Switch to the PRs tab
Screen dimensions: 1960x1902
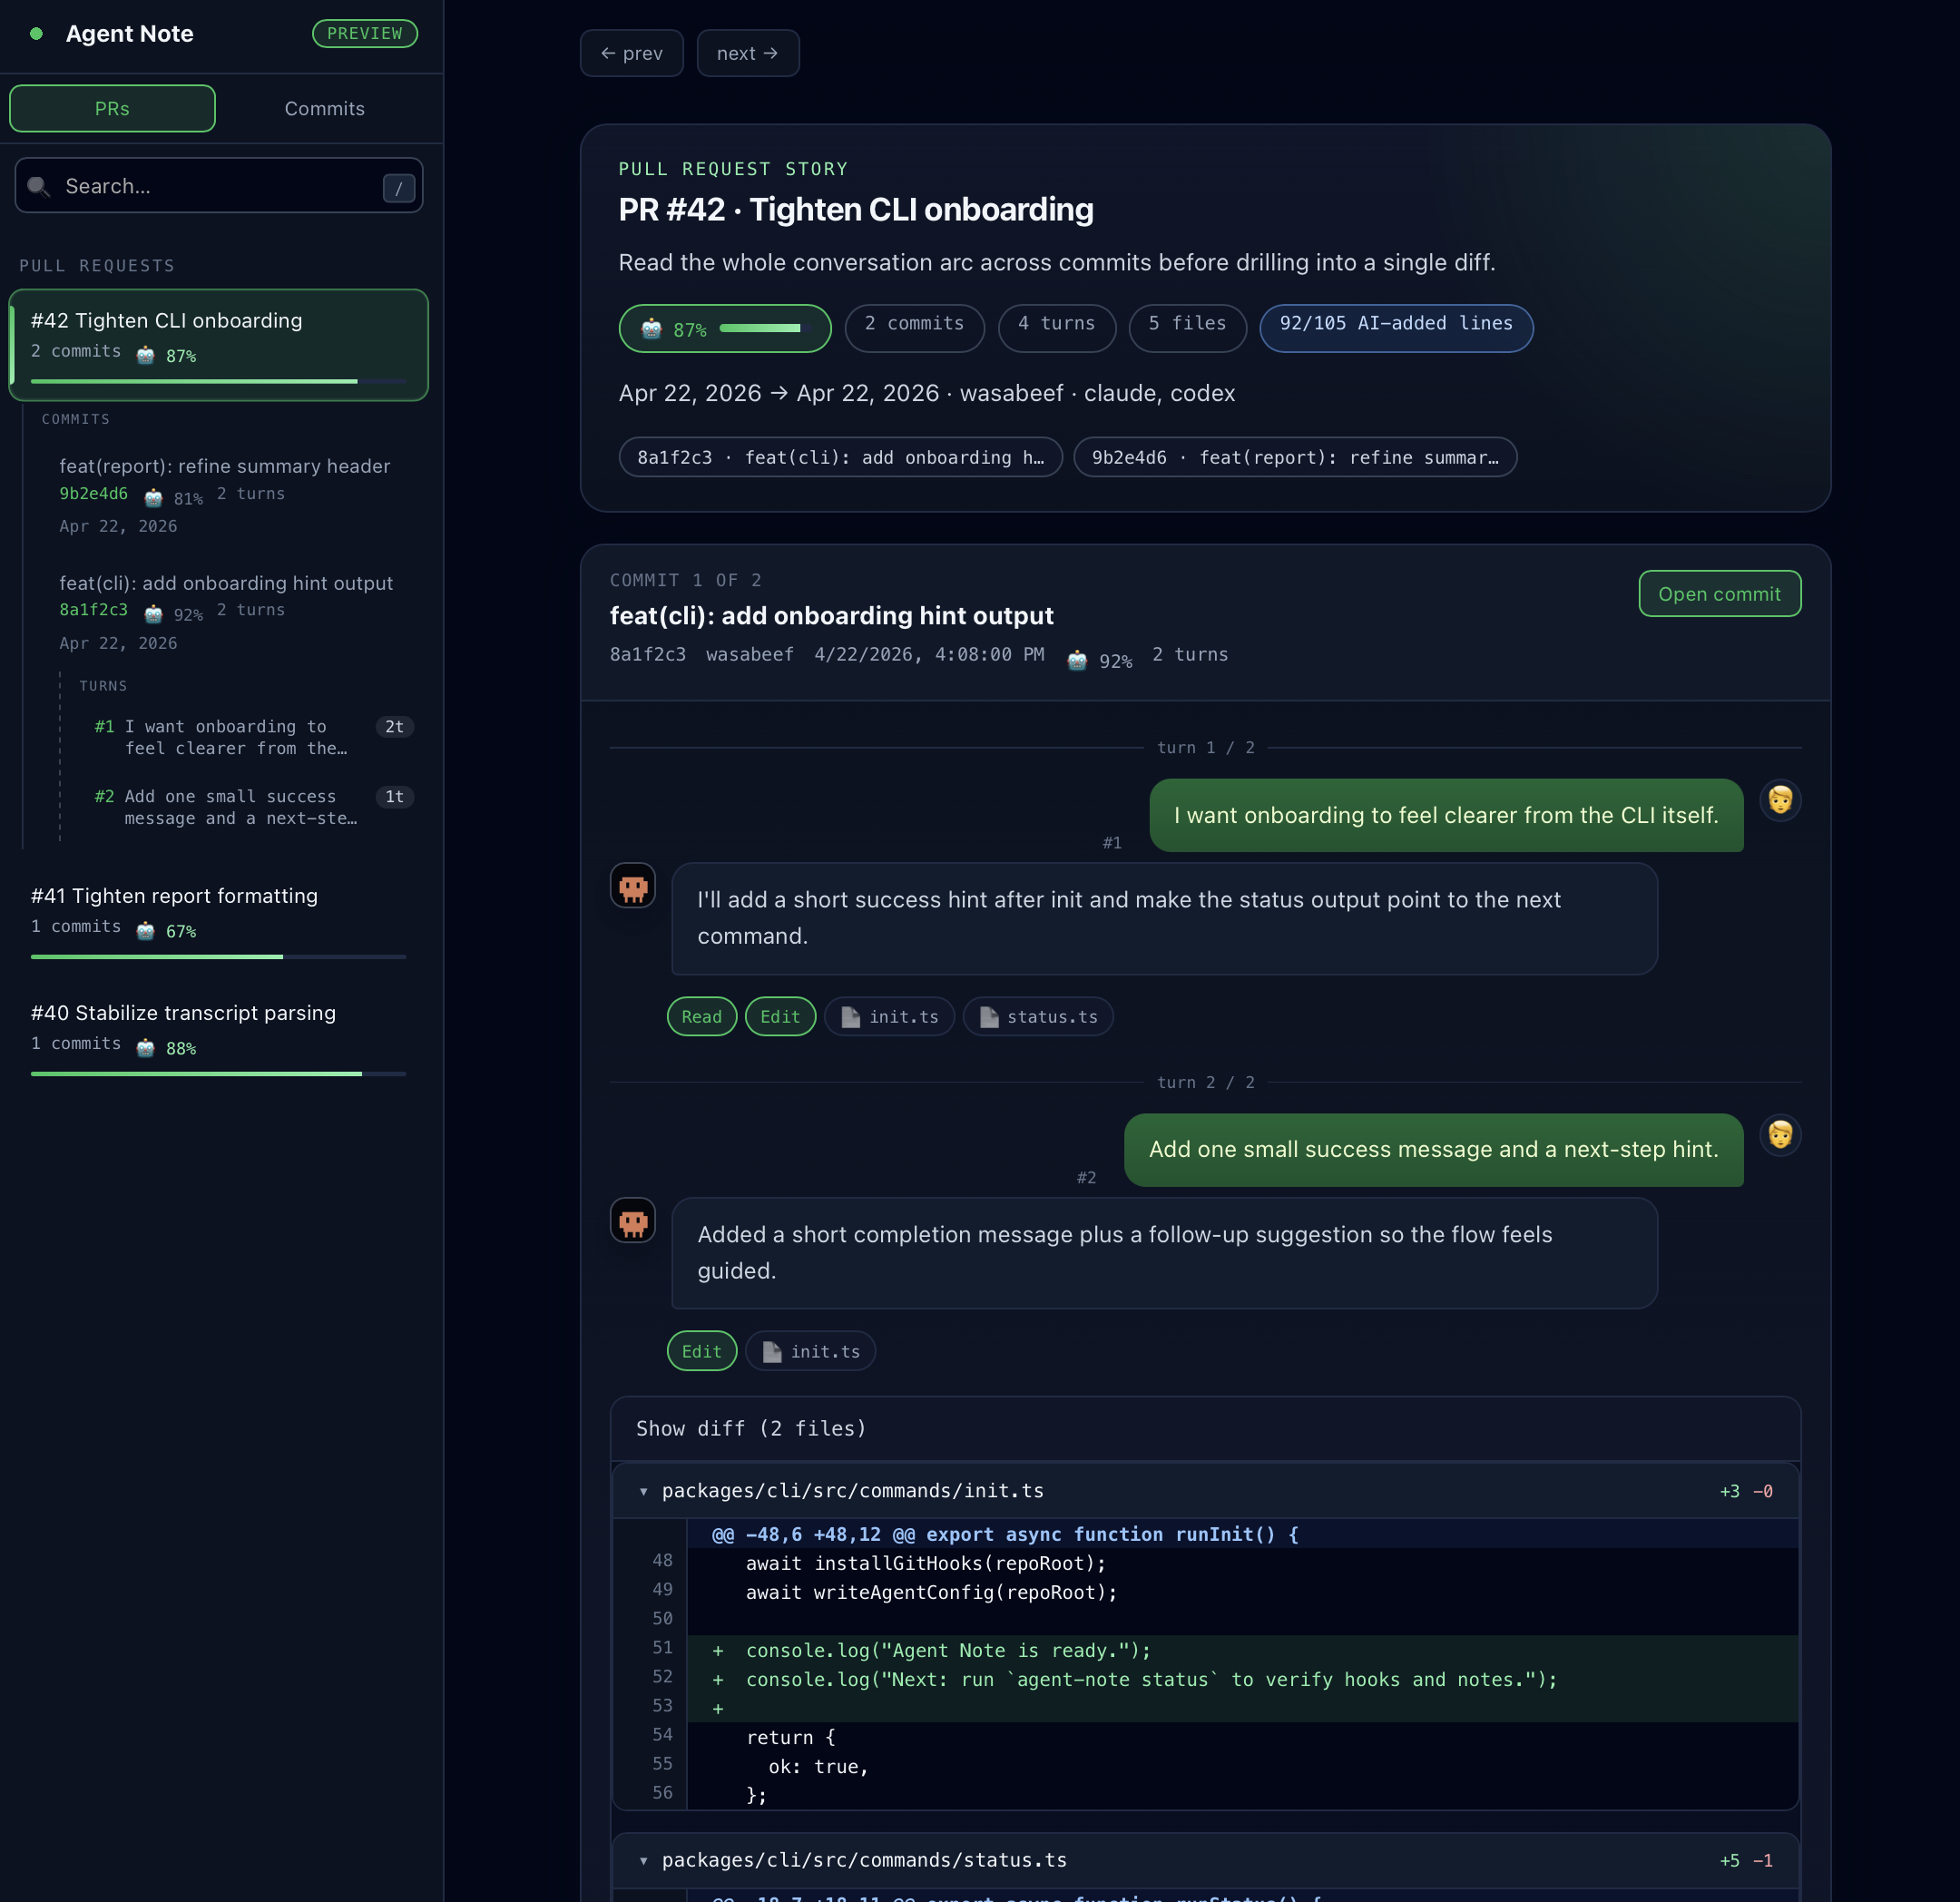pyautogui.click(x=112, y=108)
